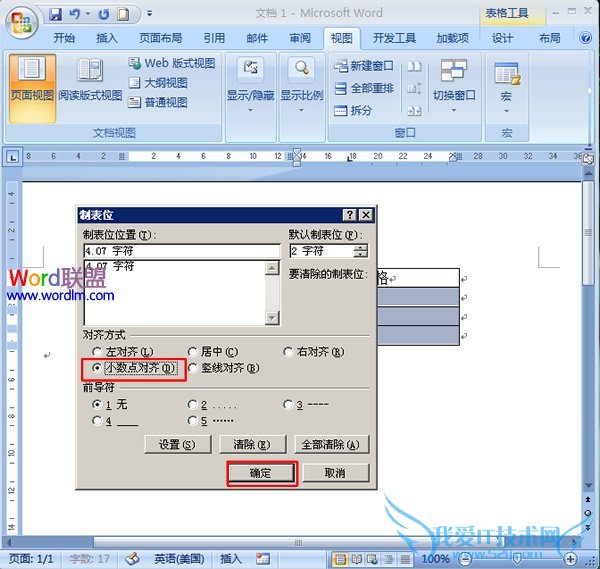
Task: Open the 插入 ribbon tab
Action: click(x=106, y=38)
